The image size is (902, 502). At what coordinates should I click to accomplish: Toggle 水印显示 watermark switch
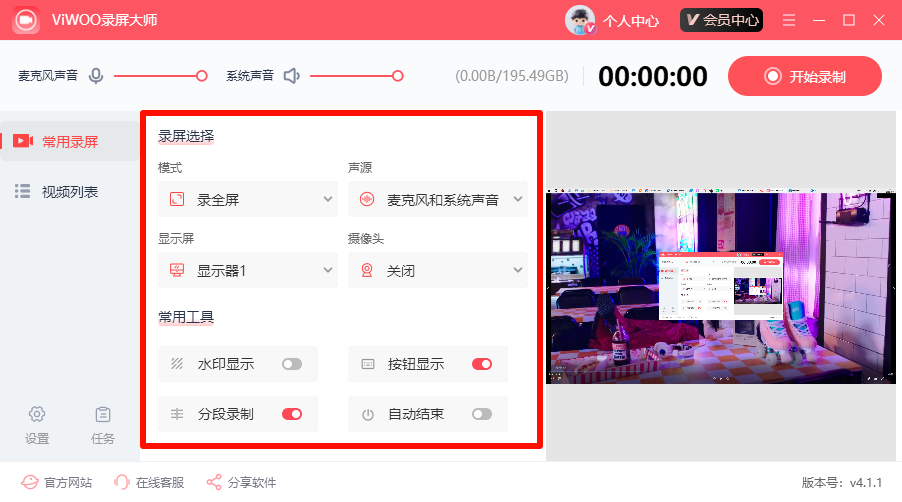pos(292,364)
